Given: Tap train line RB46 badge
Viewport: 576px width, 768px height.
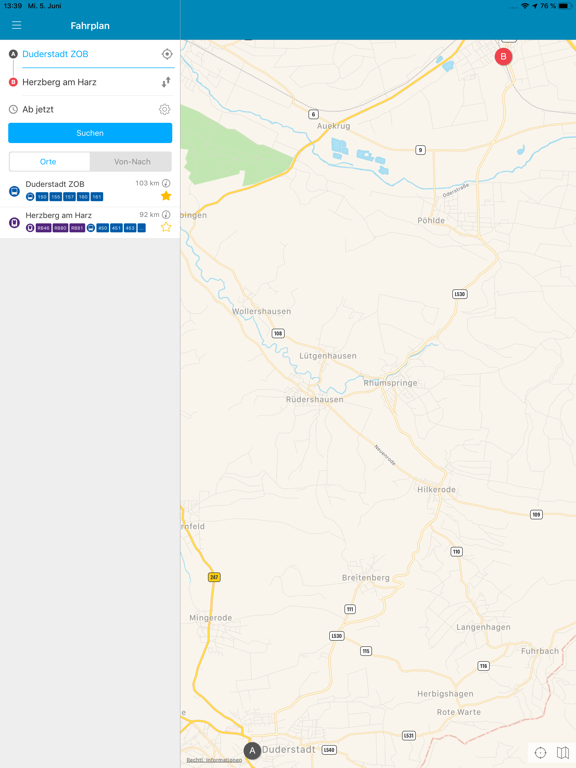Looking at the screenshot, I should [x=44, y=228].
